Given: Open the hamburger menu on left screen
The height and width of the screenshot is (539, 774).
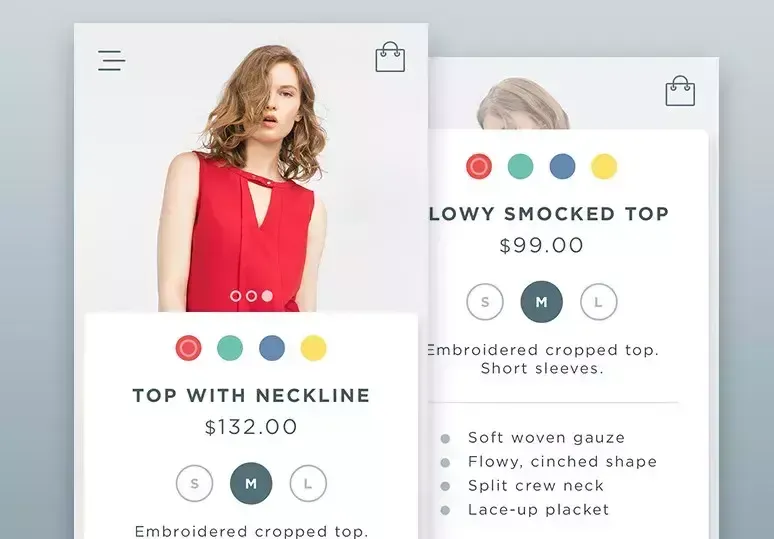Looking at the screenshot, I should point(112,60).
